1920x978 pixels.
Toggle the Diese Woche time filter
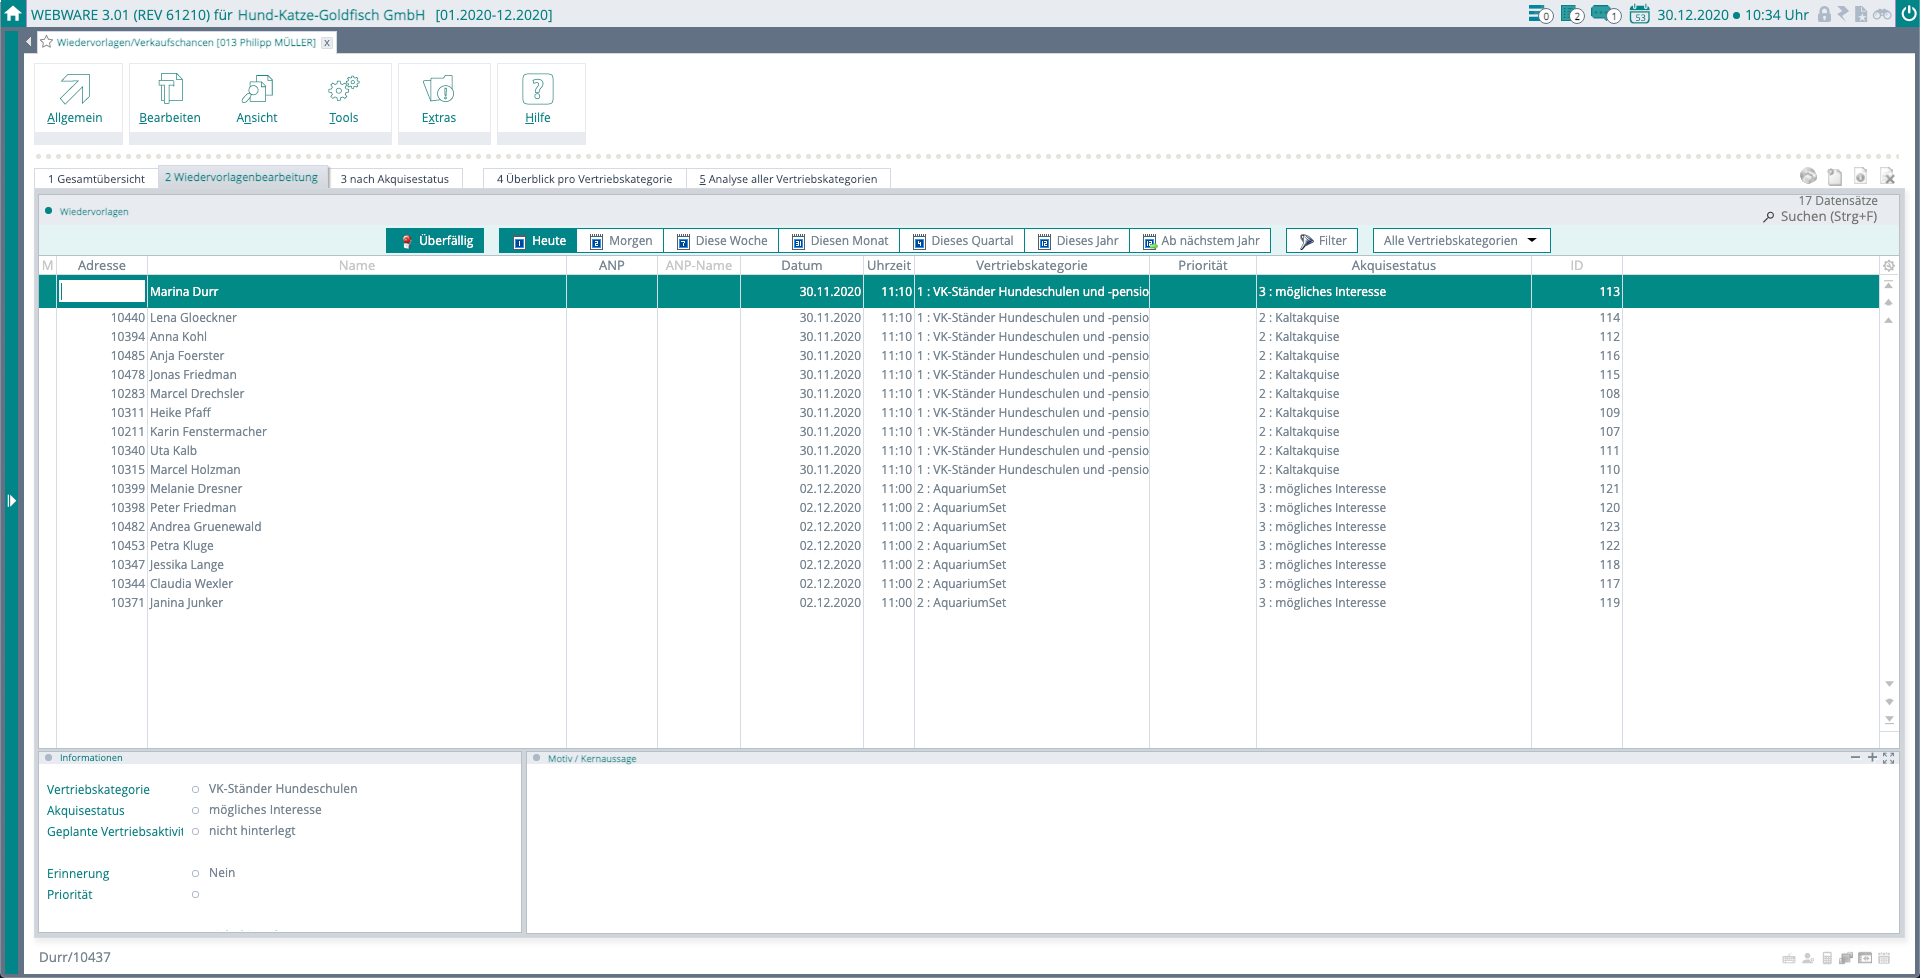pos(721,241)
